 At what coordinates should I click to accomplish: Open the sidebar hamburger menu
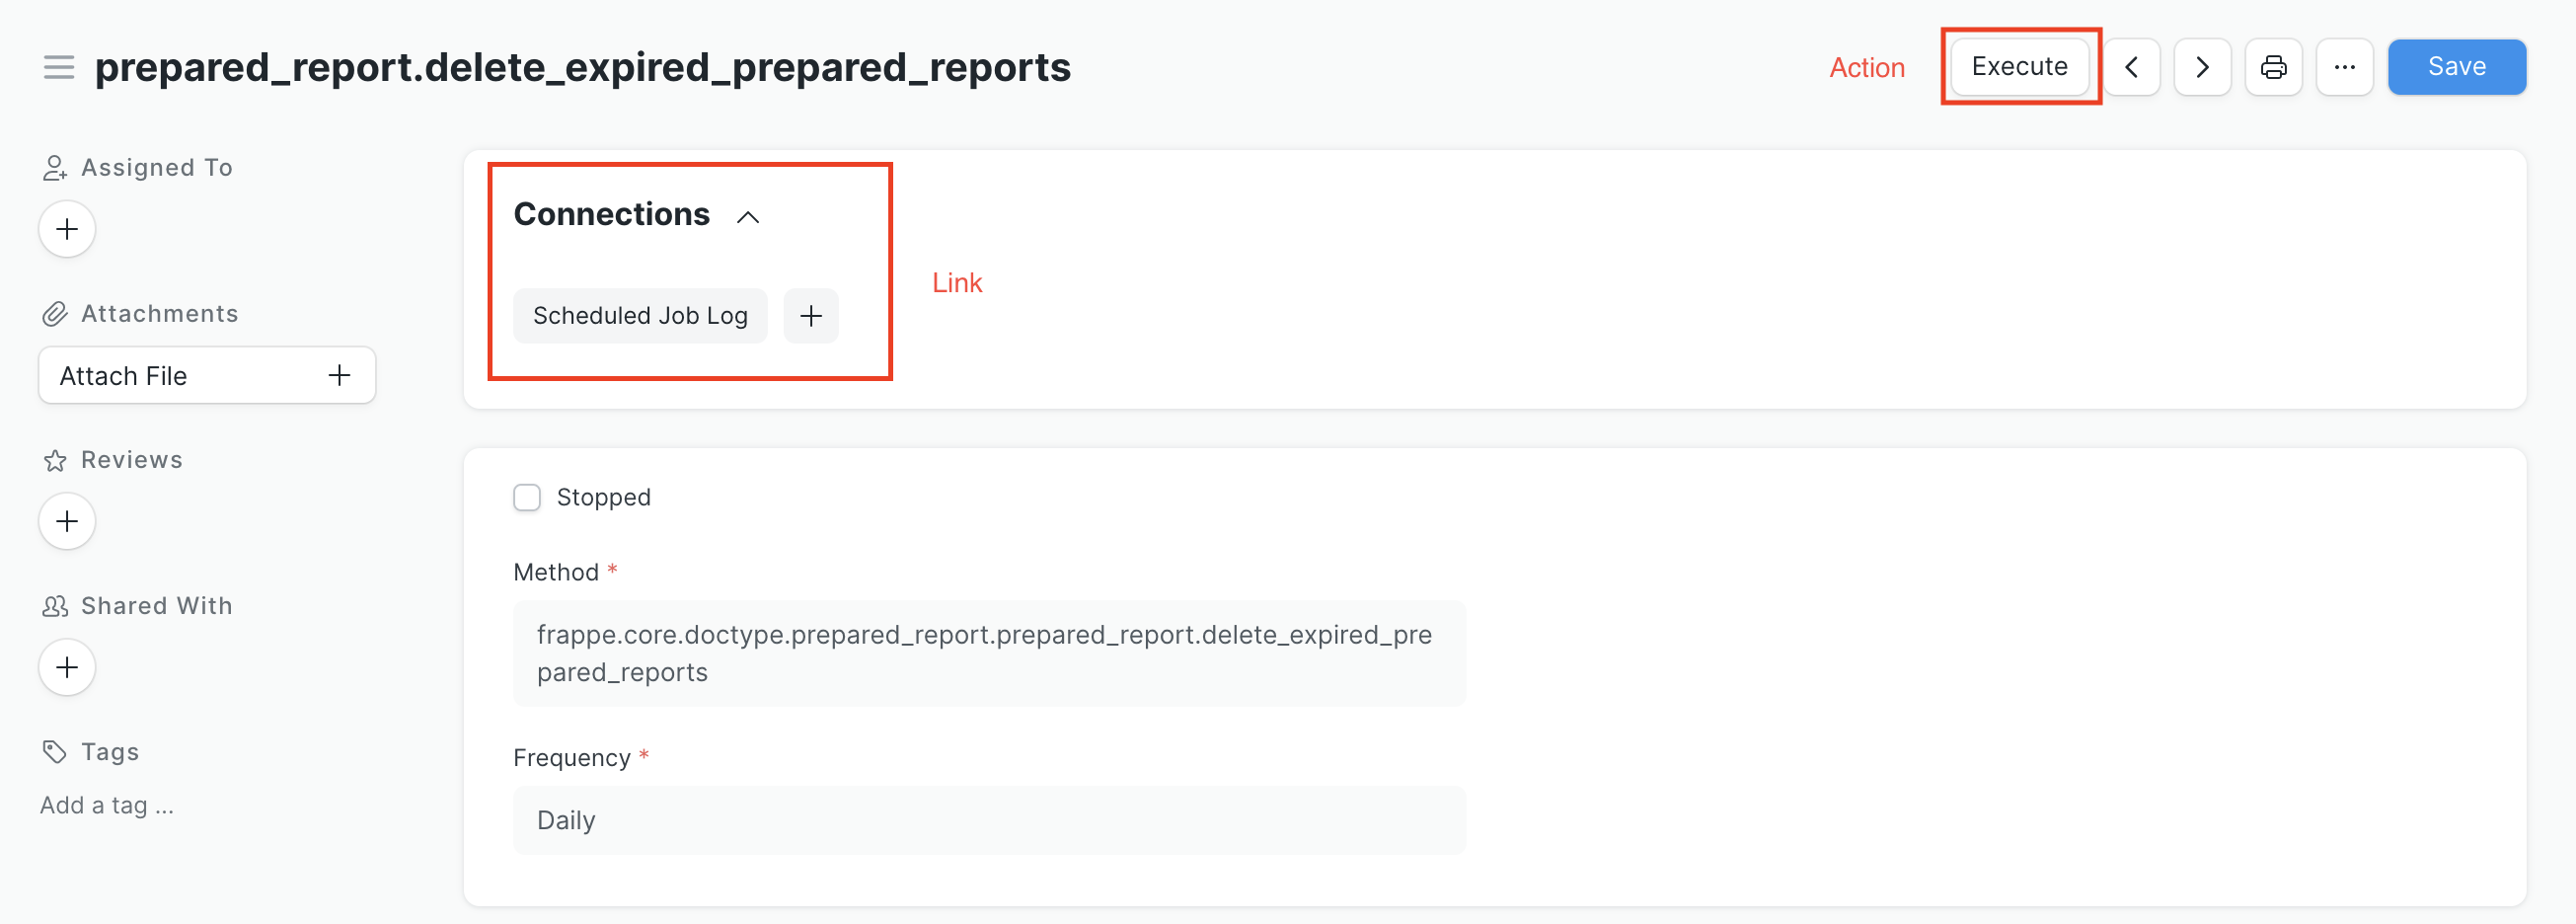(58, 66)
